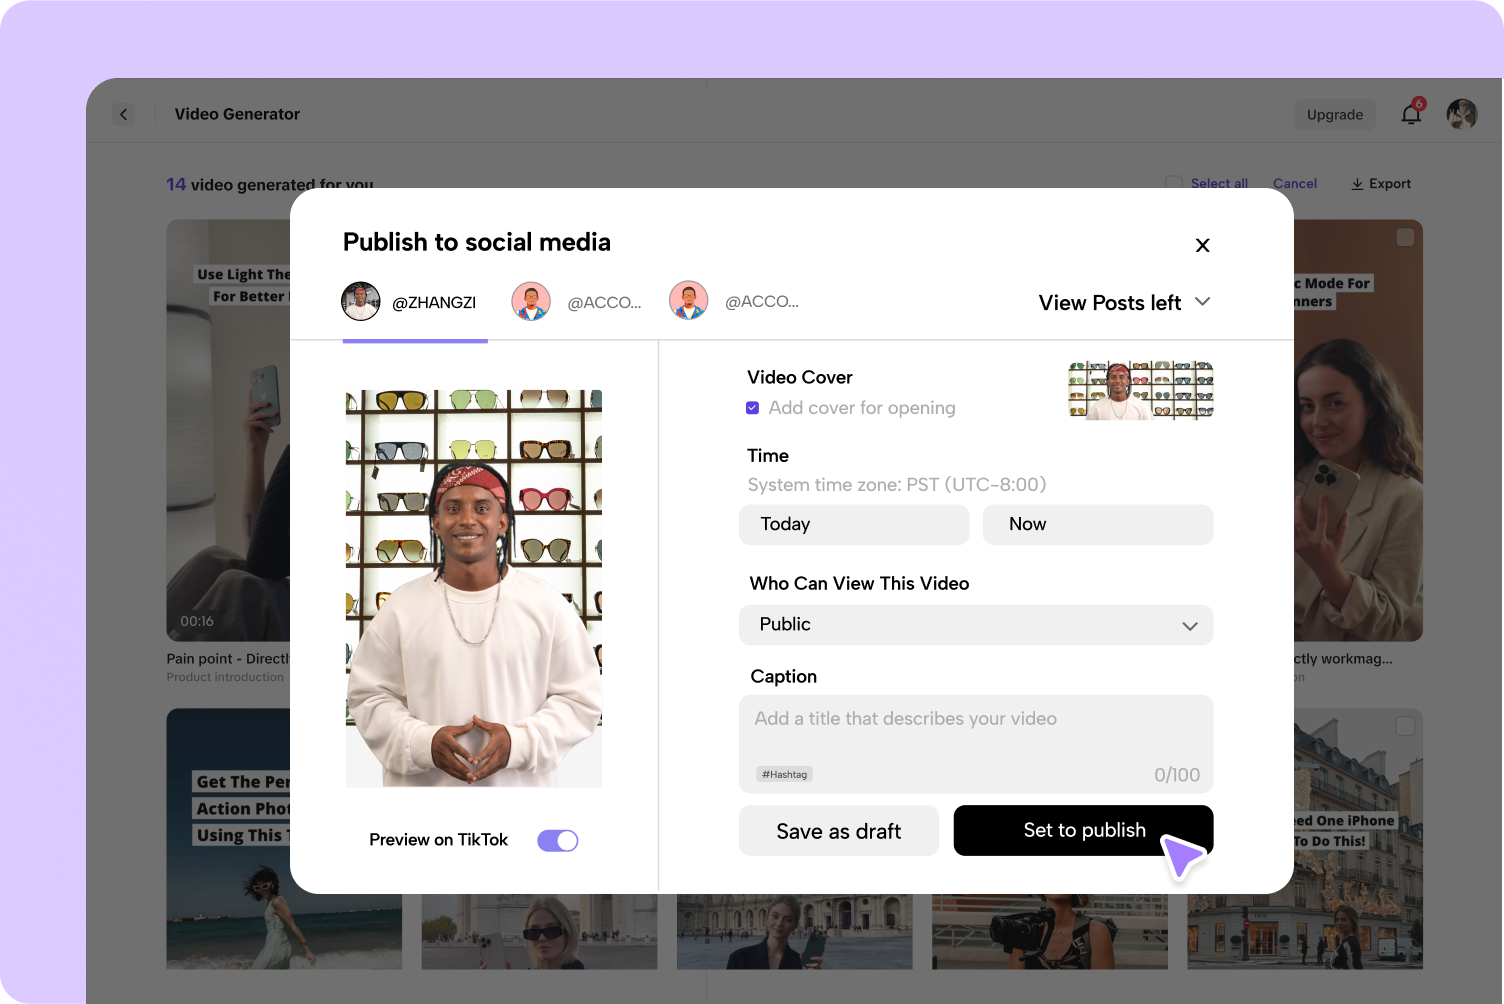
Task: Click the video preview image in dialog
Action: (474, 589)
